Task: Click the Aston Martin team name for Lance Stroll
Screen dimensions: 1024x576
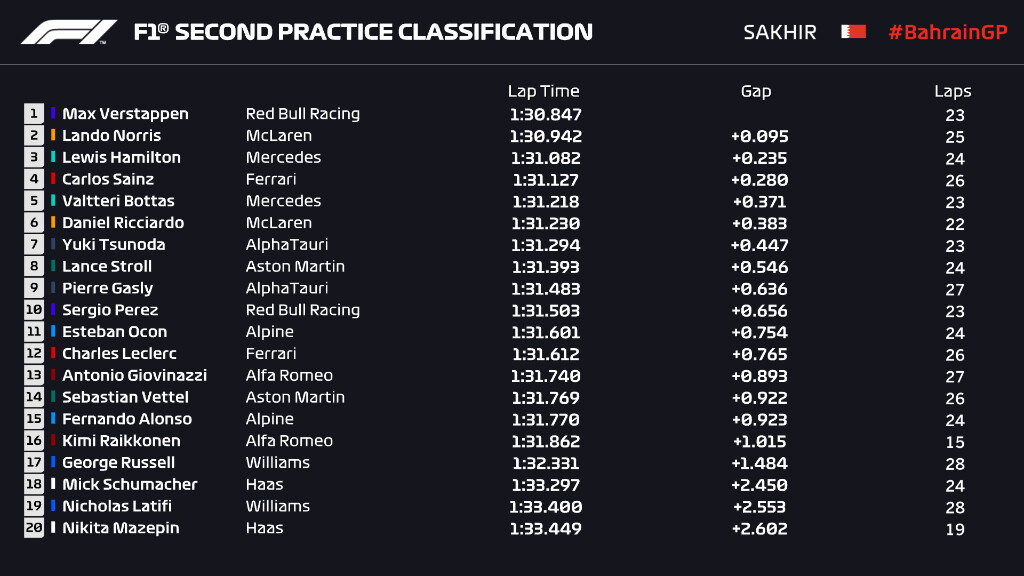Action: [x=295, y=267]
